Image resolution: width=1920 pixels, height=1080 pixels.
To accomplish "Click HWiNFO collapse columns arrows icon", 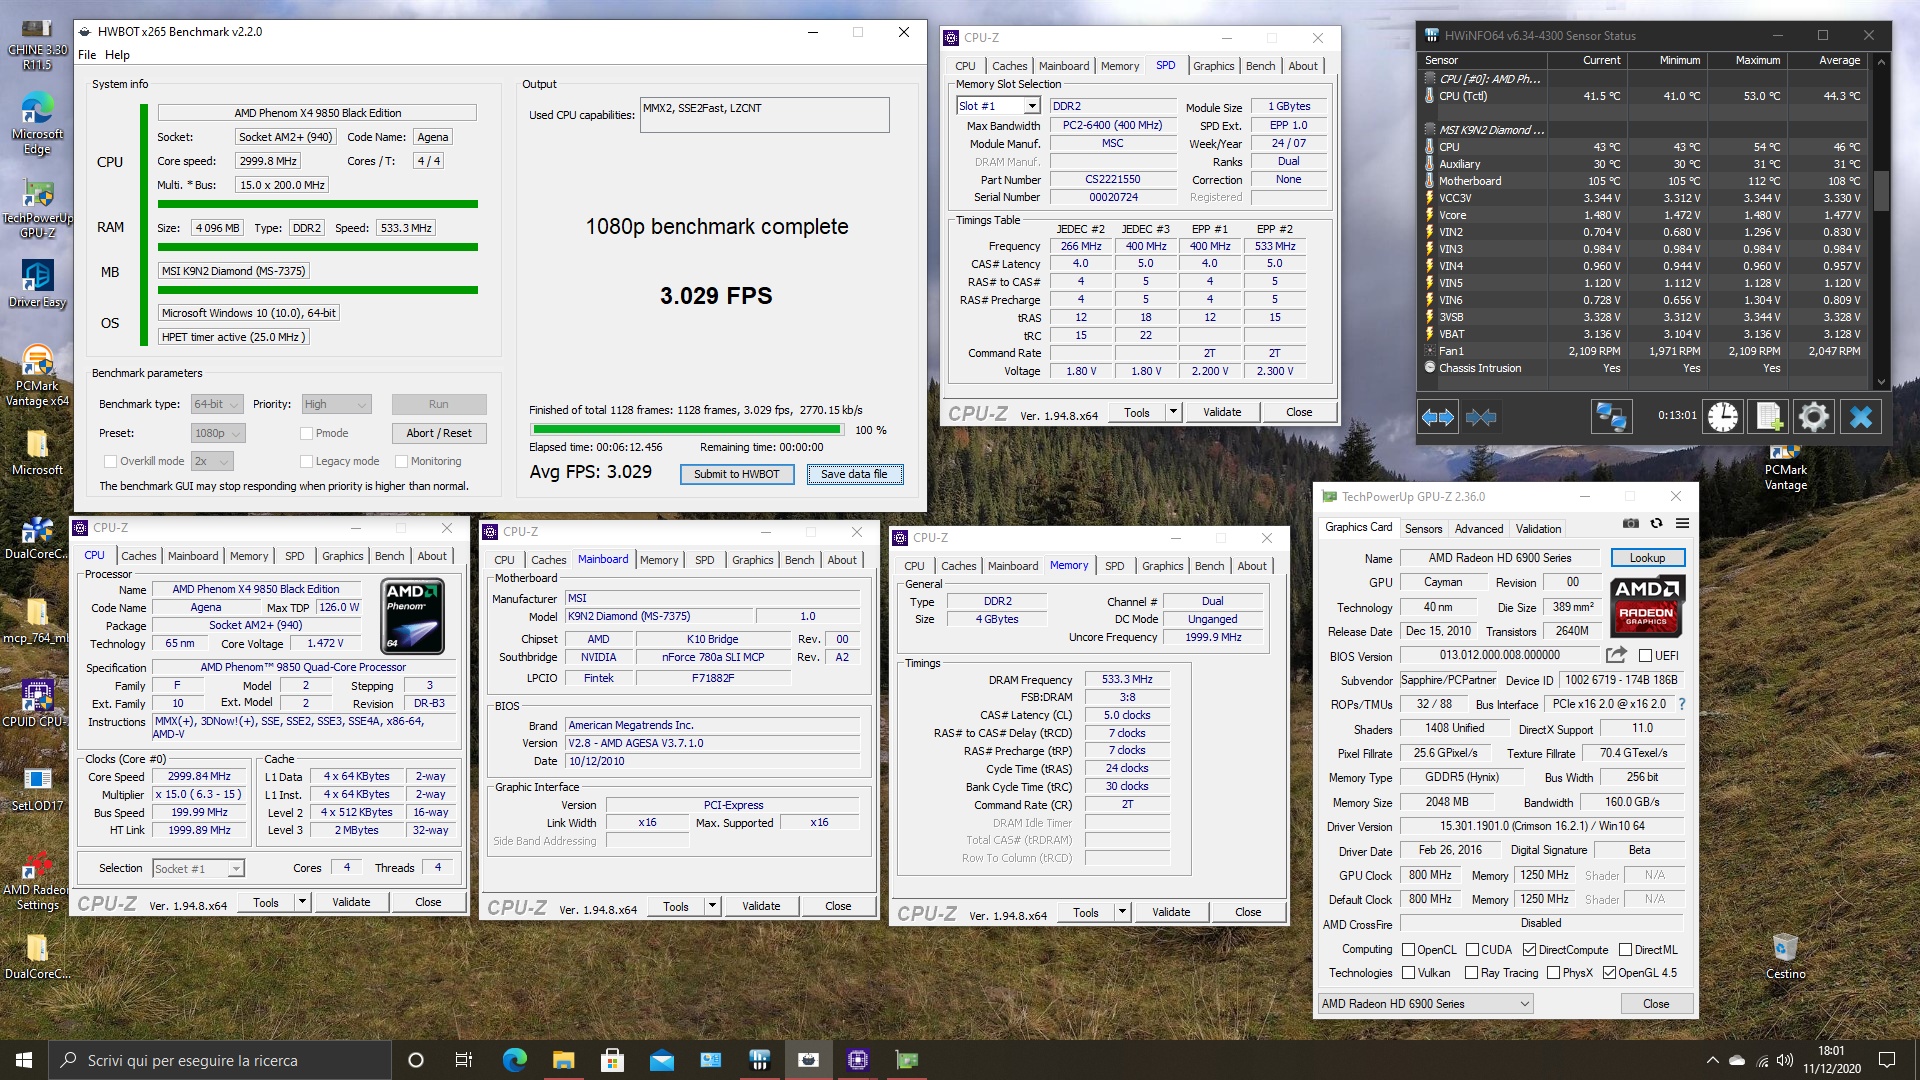I will pos(1481,417).
